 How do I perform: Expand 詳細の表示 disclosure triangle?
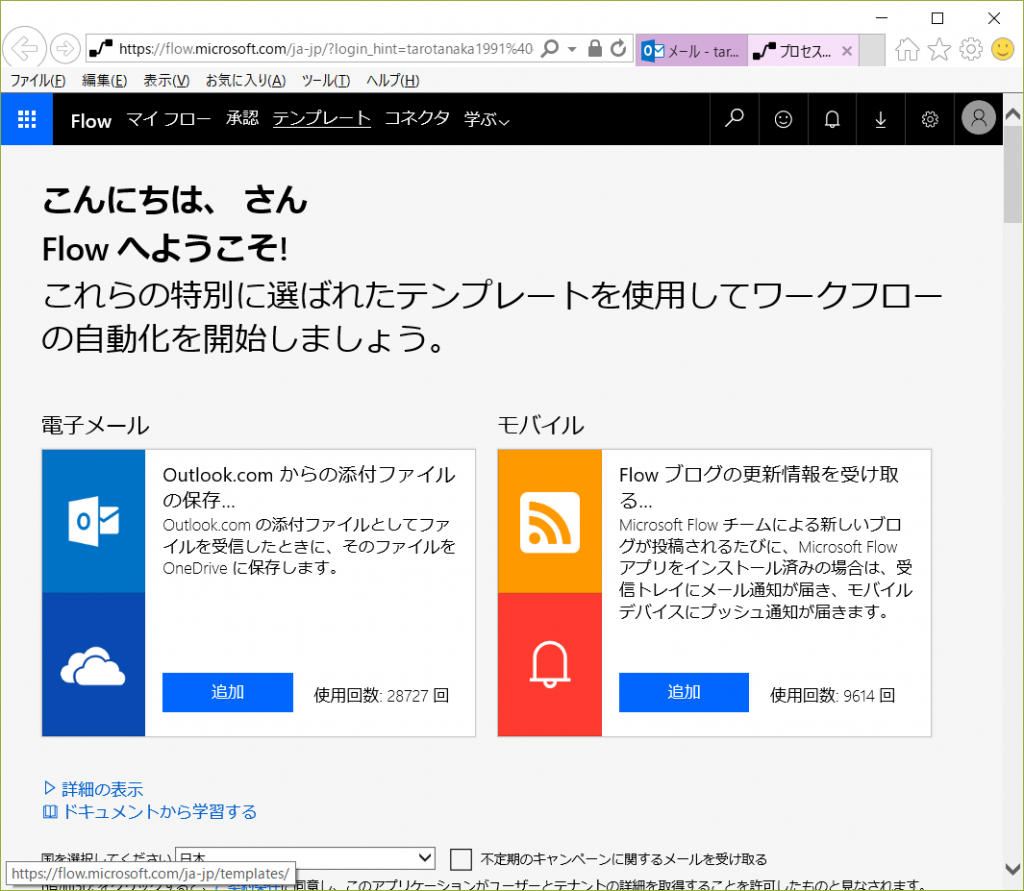click(x=50, y=788)
